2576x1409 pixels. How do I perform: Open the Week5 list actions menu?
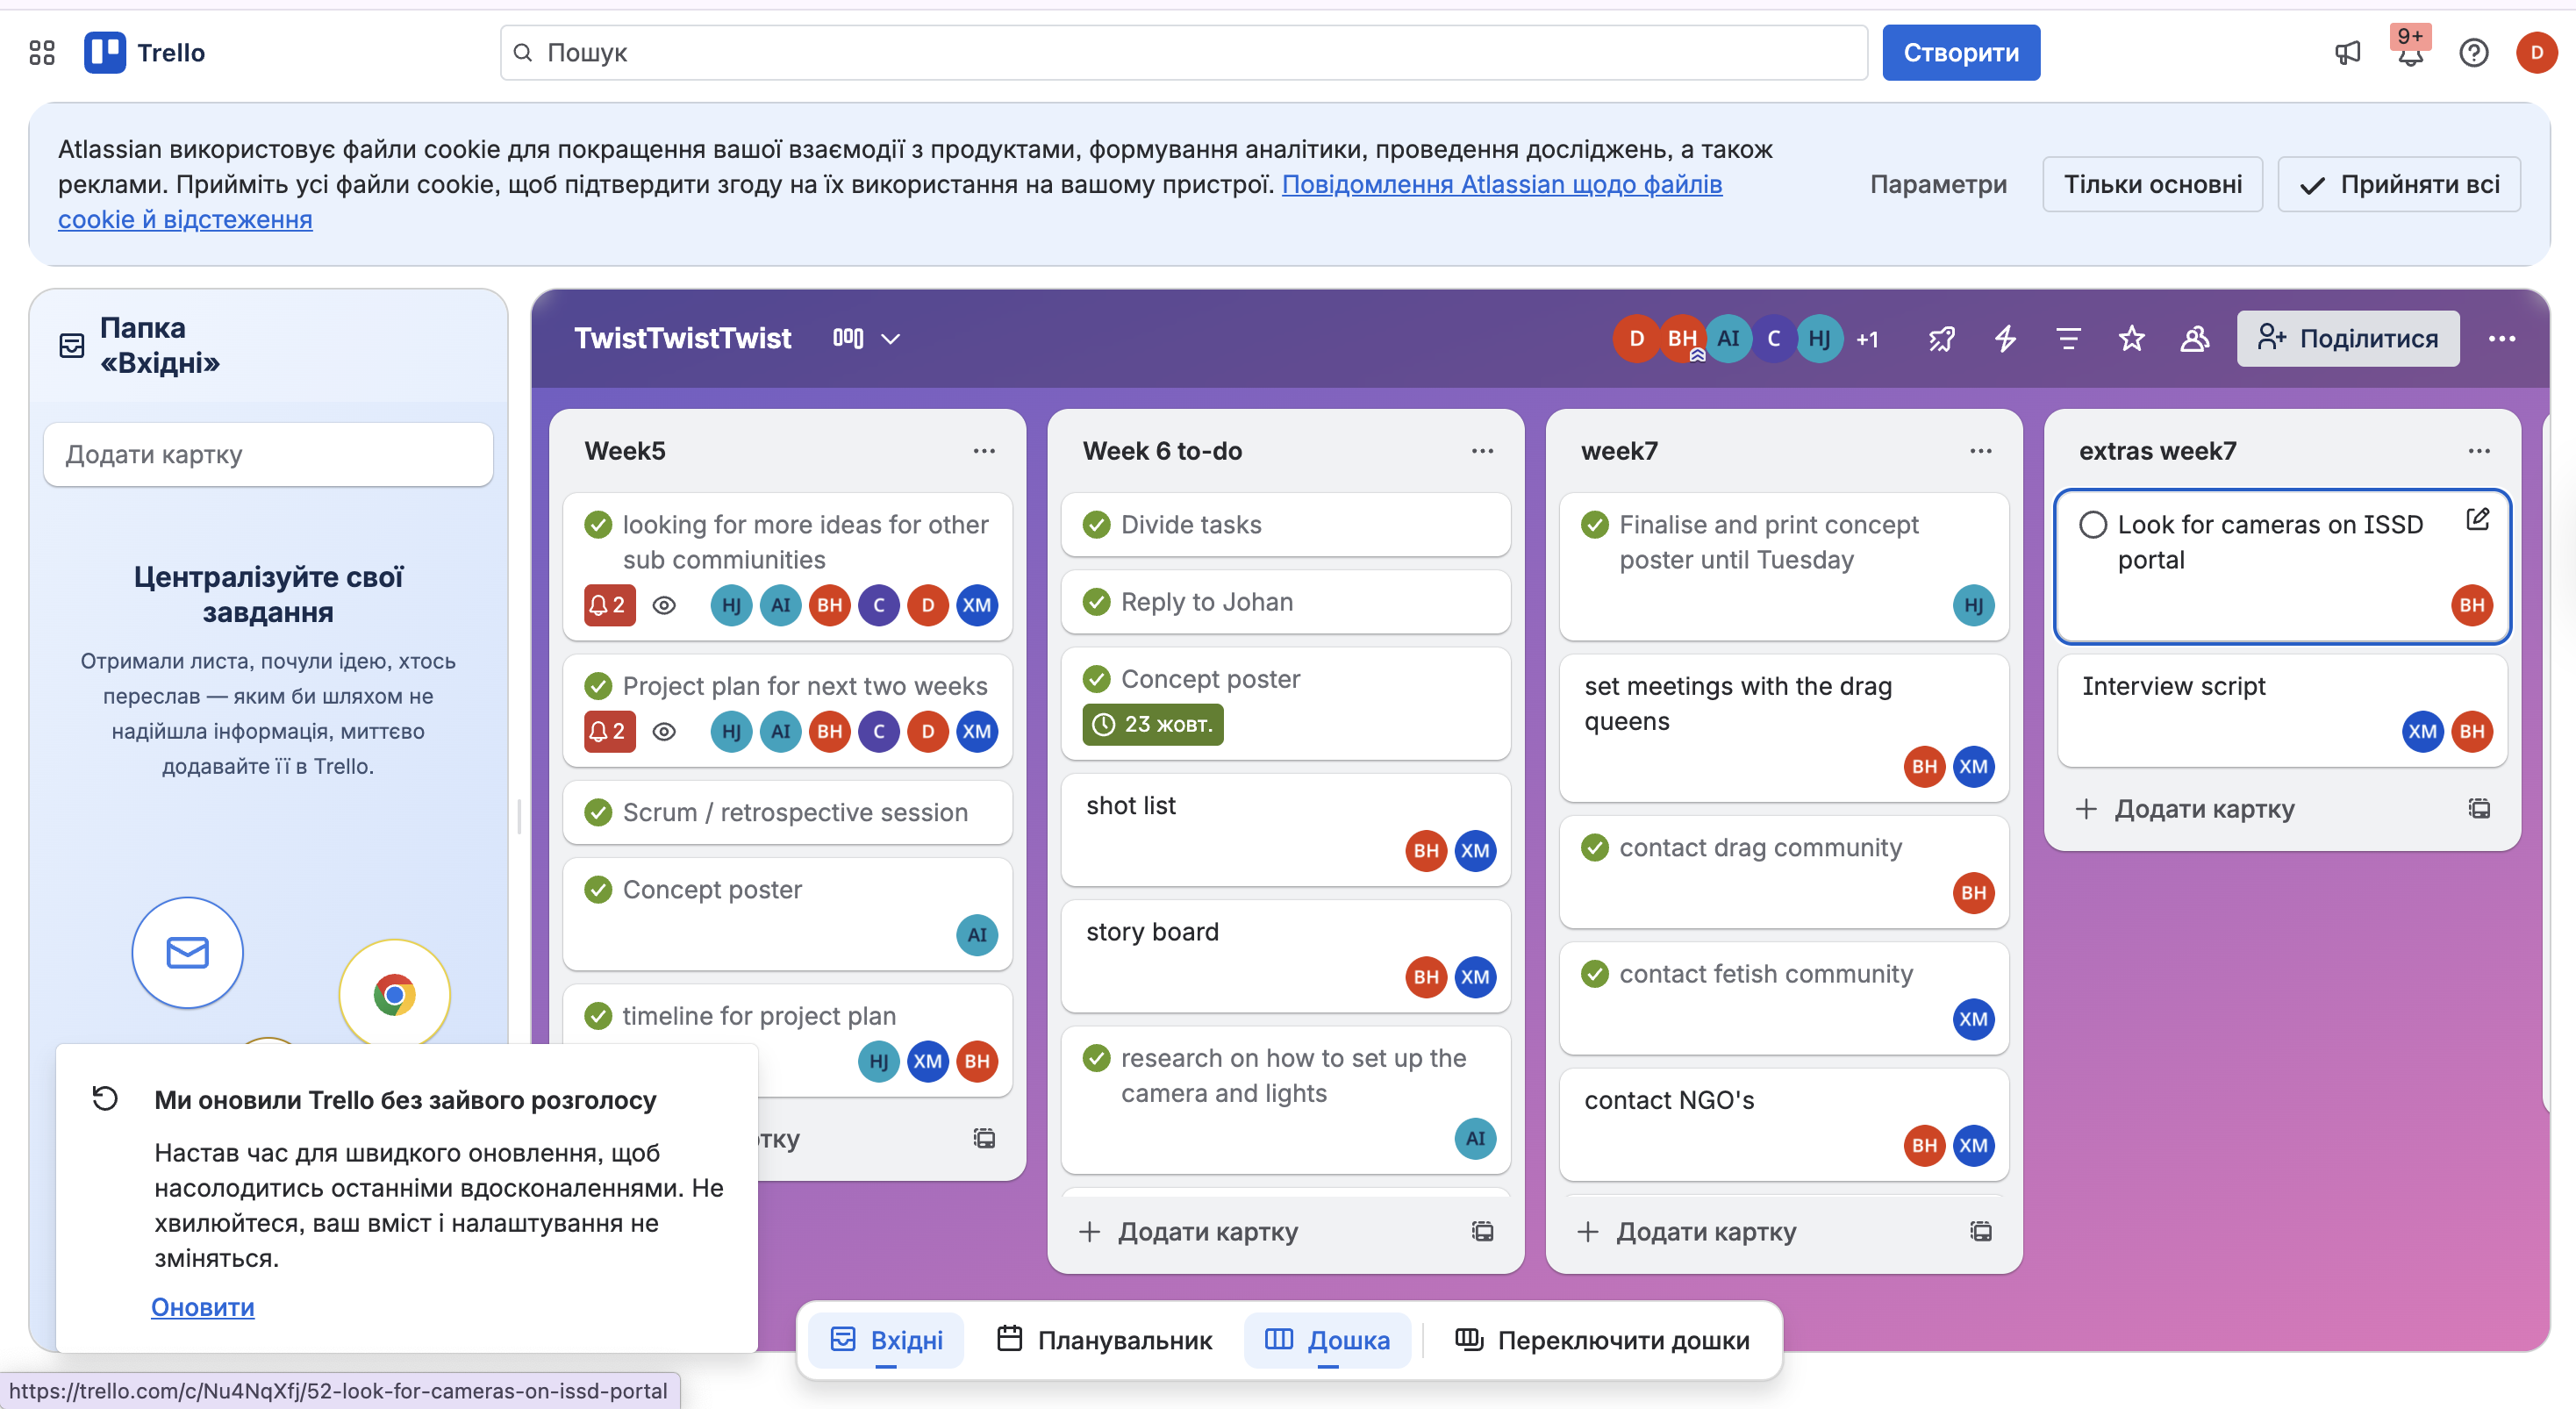pos(984,451)
